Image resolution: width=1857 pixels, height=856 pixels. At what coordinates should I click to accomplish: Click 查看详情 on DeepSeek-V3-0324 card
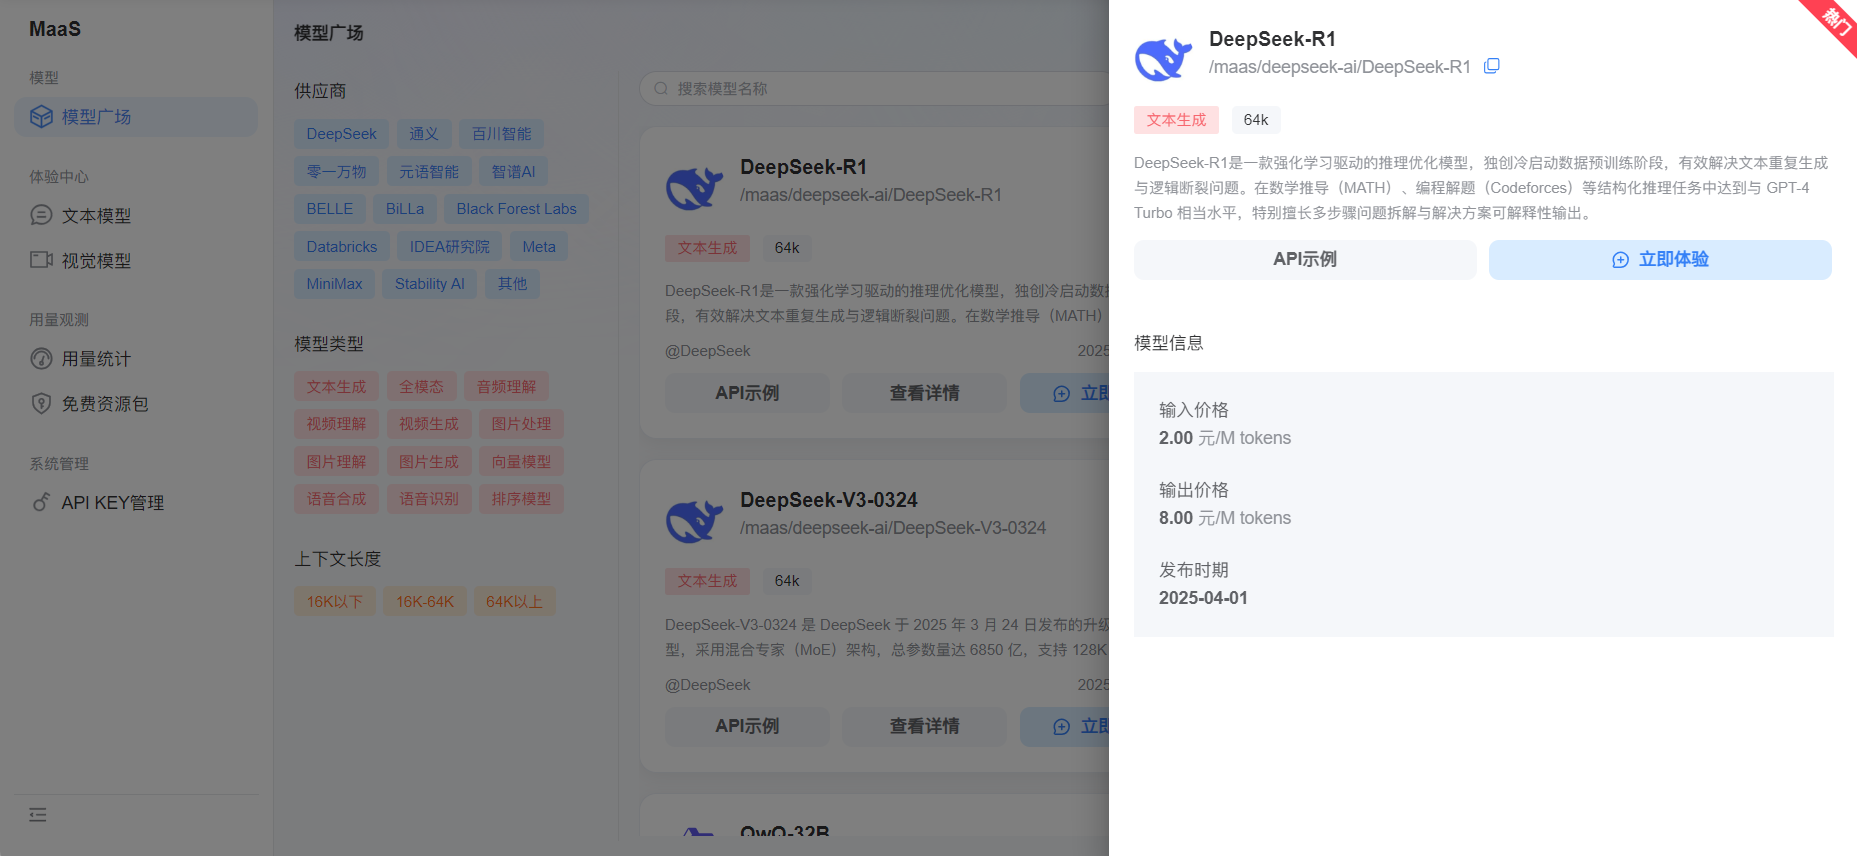(x=924, y=726)
